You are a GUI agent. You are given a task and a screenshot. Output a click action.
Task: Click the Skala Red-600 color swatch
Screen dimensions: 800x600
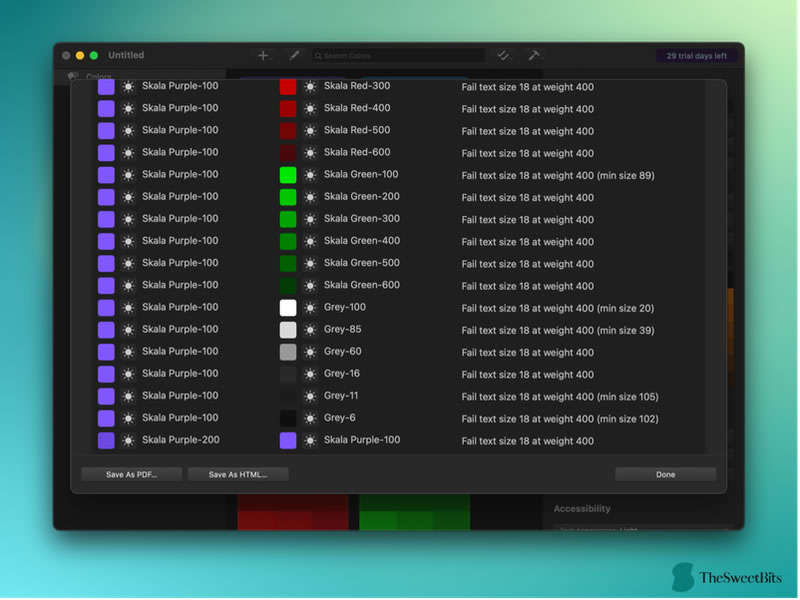coord(288,153)
